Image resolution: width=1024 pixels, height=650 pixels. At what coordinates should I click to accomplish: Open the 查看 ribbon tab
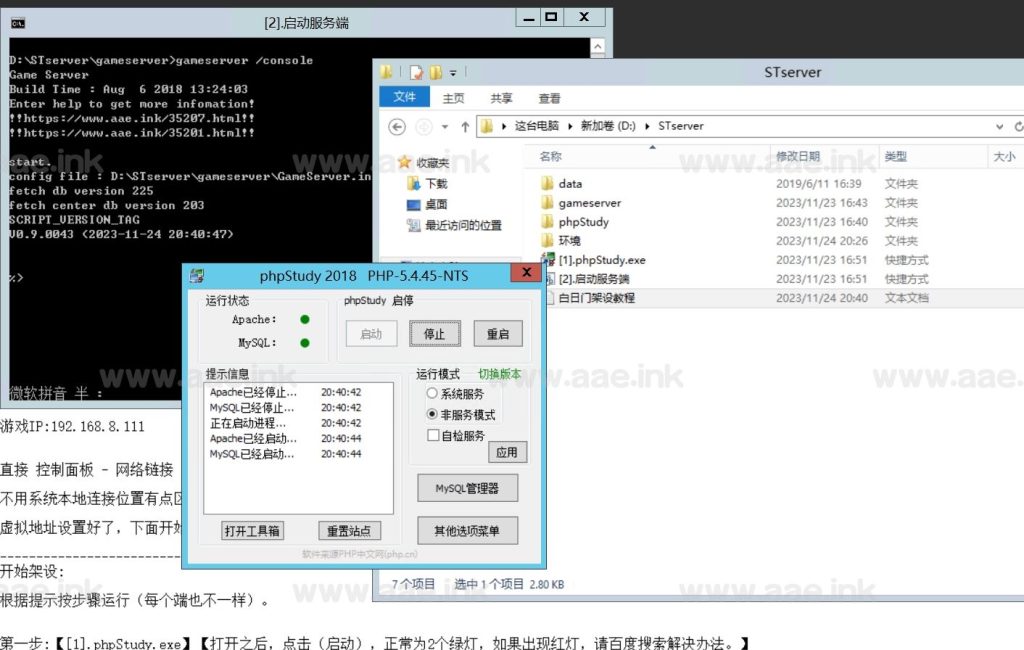pyautogui.click(x=549, y=98)
